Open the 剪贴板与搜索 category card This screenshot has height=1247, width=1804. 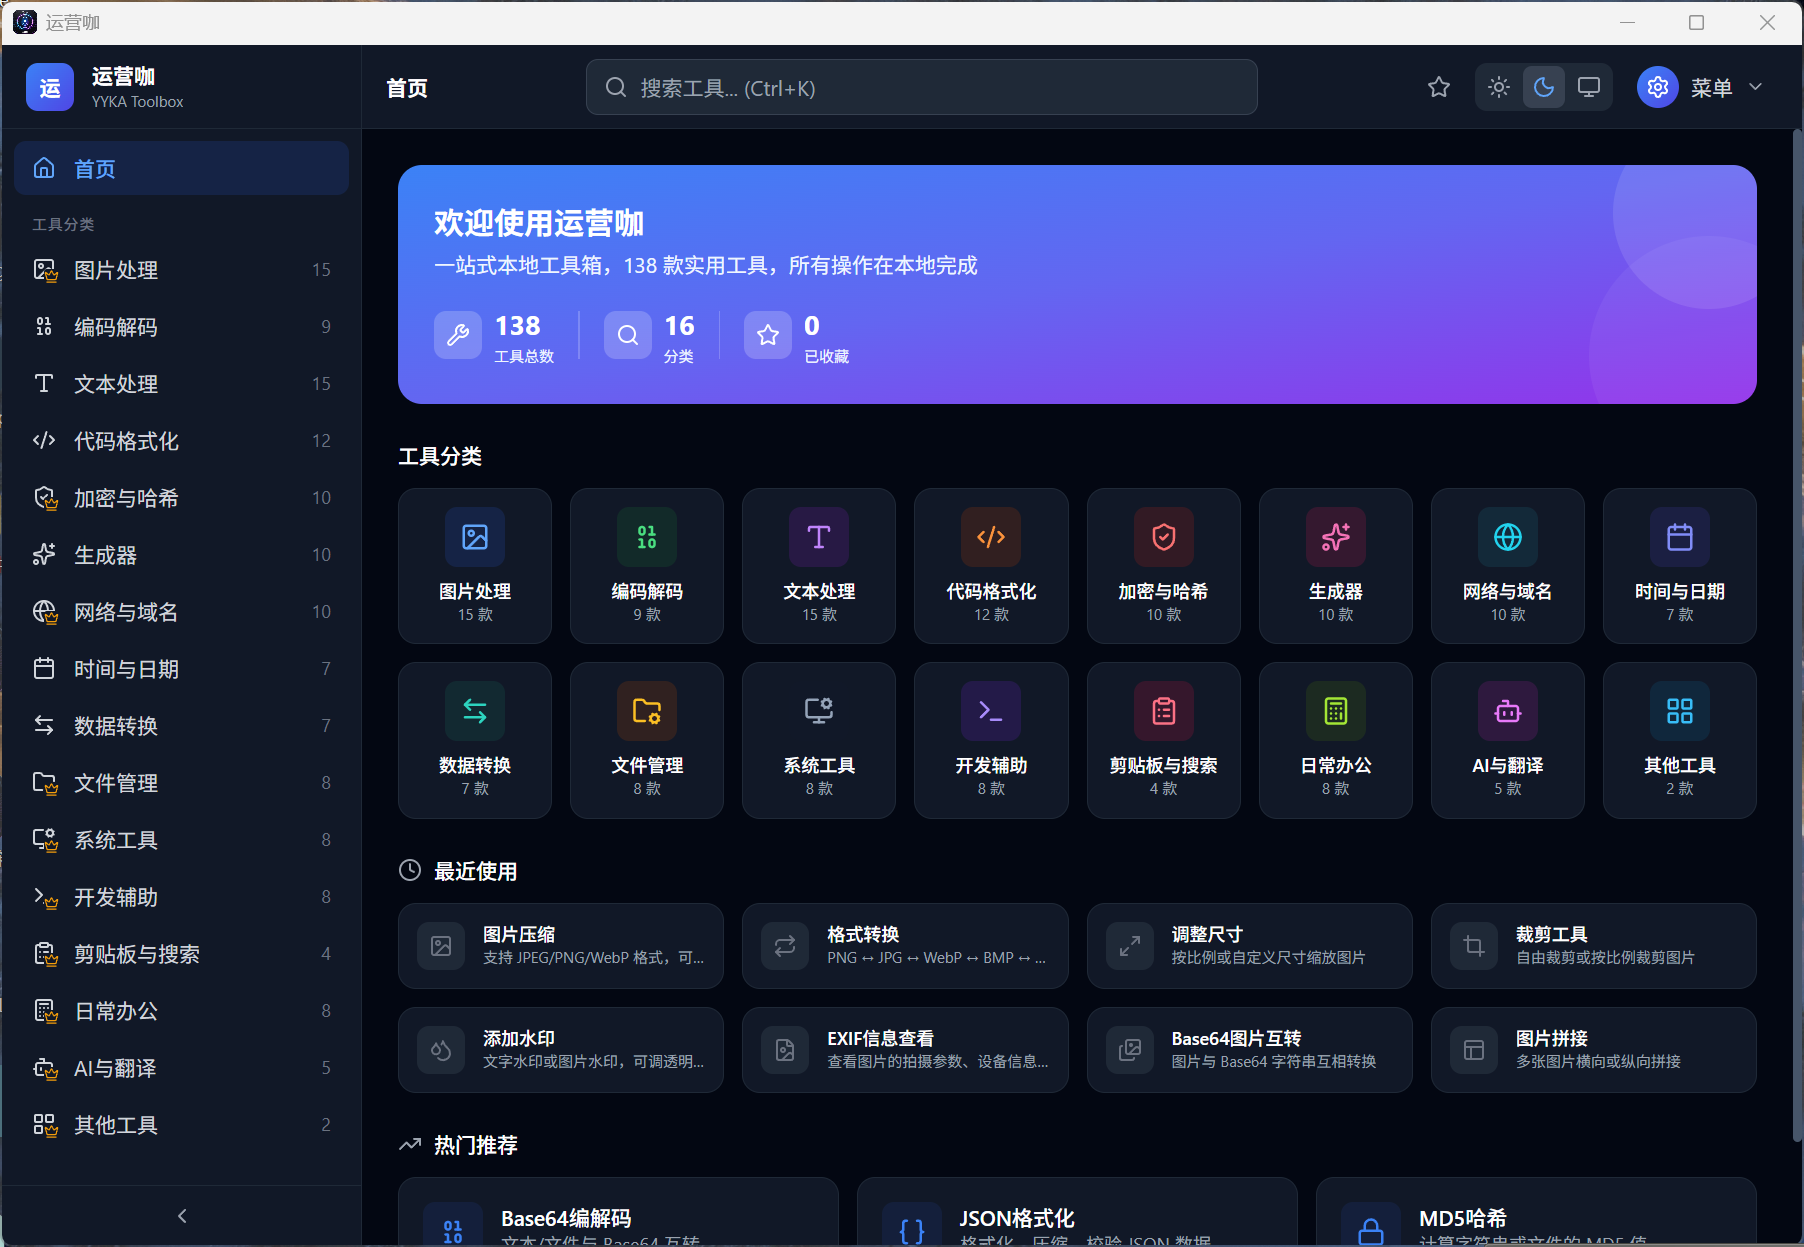(1163, 740)
